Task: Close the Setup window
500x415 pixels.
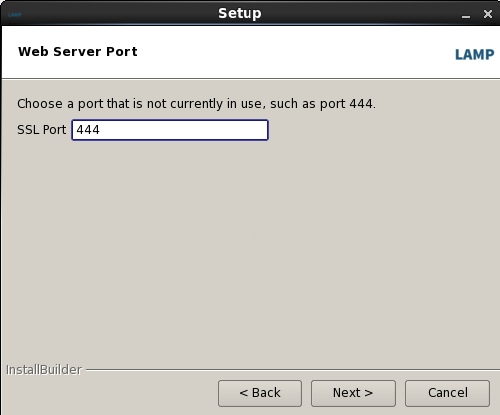Action: (x=488, y=14)
